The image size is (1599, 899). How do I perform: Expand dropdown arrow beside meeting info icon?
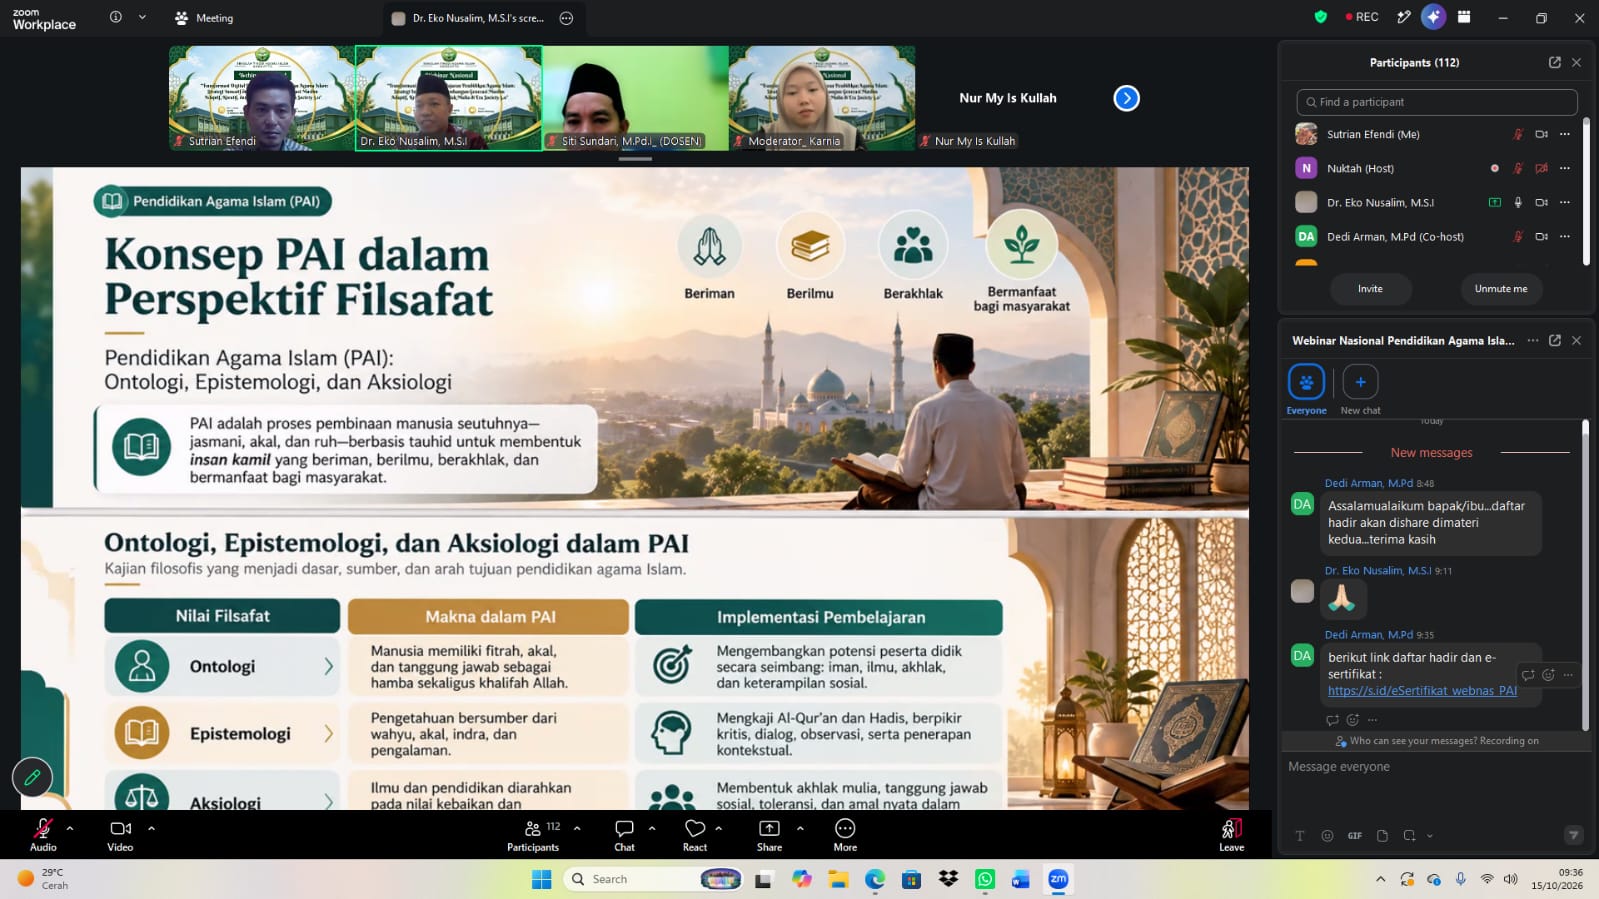[142, 17]
